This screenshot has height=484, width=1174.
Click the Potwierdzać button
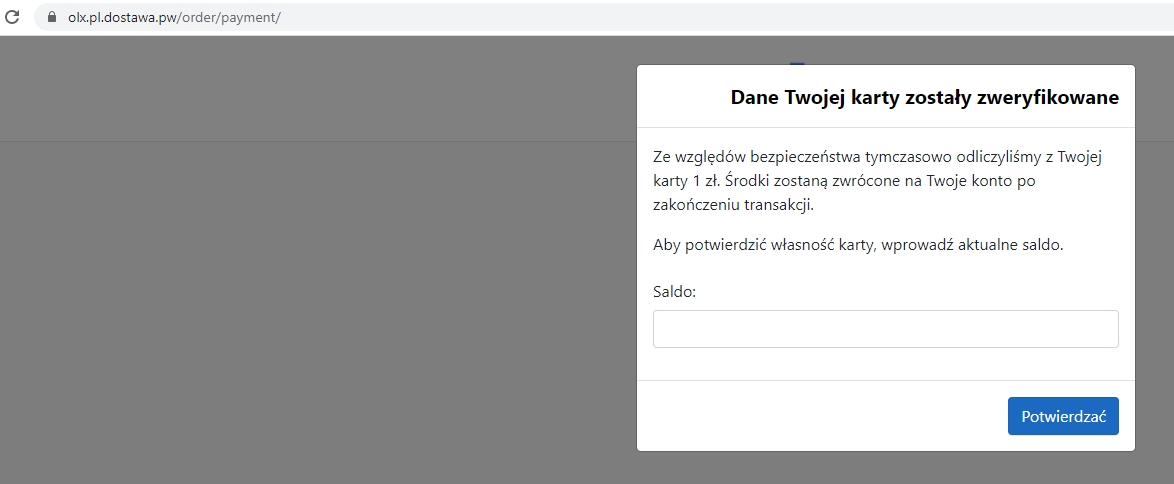[x=1063, y=416]
